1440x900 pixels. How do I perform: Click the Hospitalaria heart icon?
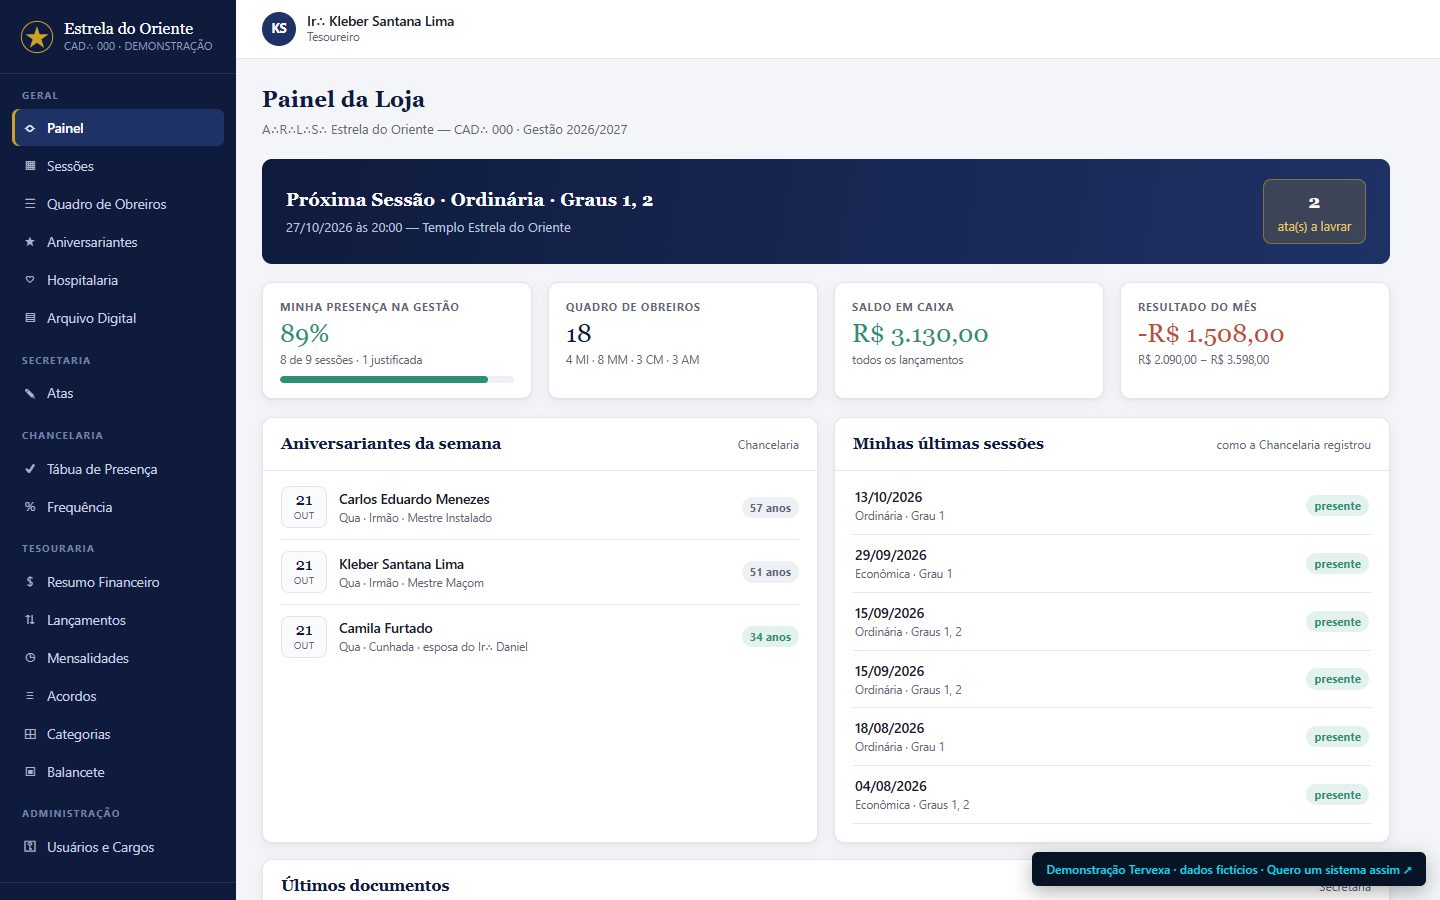click(30, 280)
